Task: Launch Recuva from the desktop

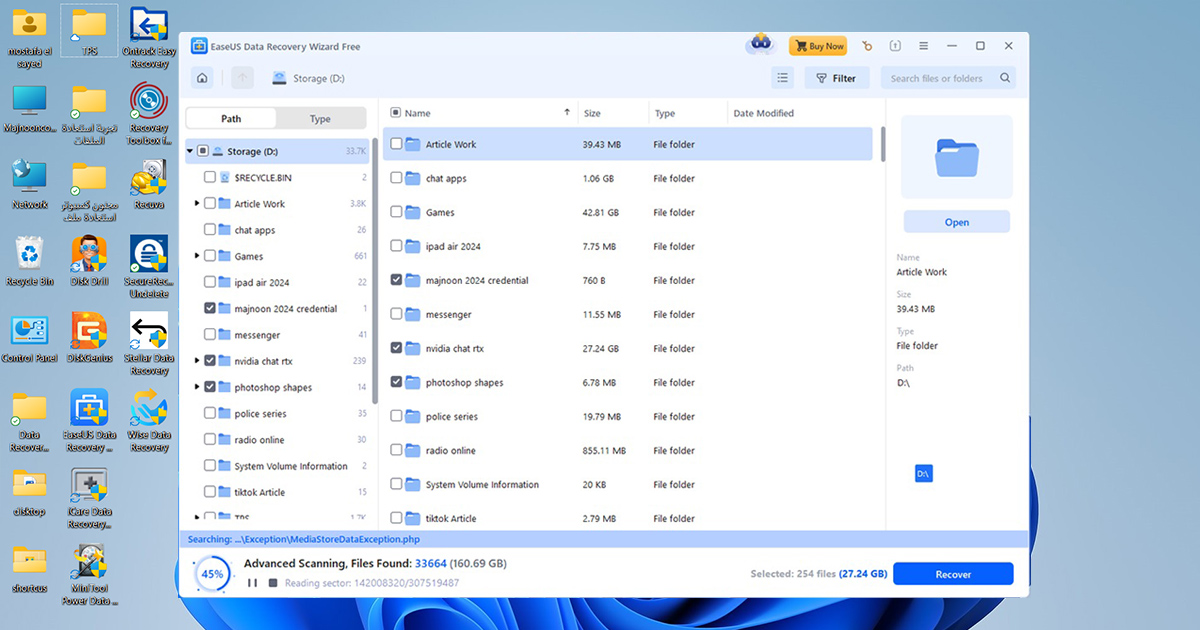Action: 148,187
